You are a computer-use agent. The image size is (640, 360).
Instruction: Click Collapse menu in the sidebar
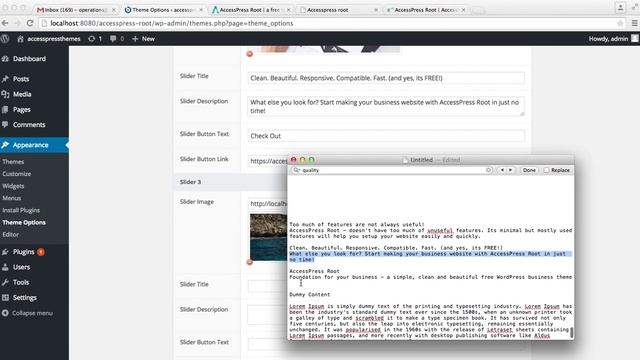(32, 313)
